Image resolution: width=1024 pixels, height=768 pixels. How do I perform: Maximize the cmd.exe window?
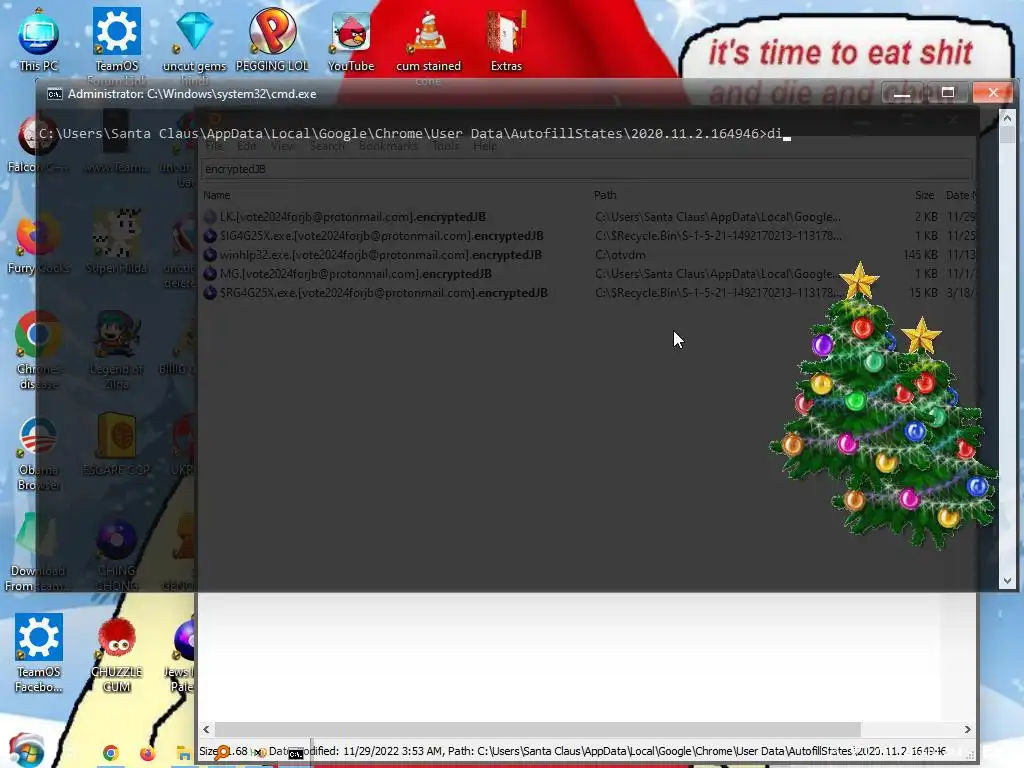948,93
